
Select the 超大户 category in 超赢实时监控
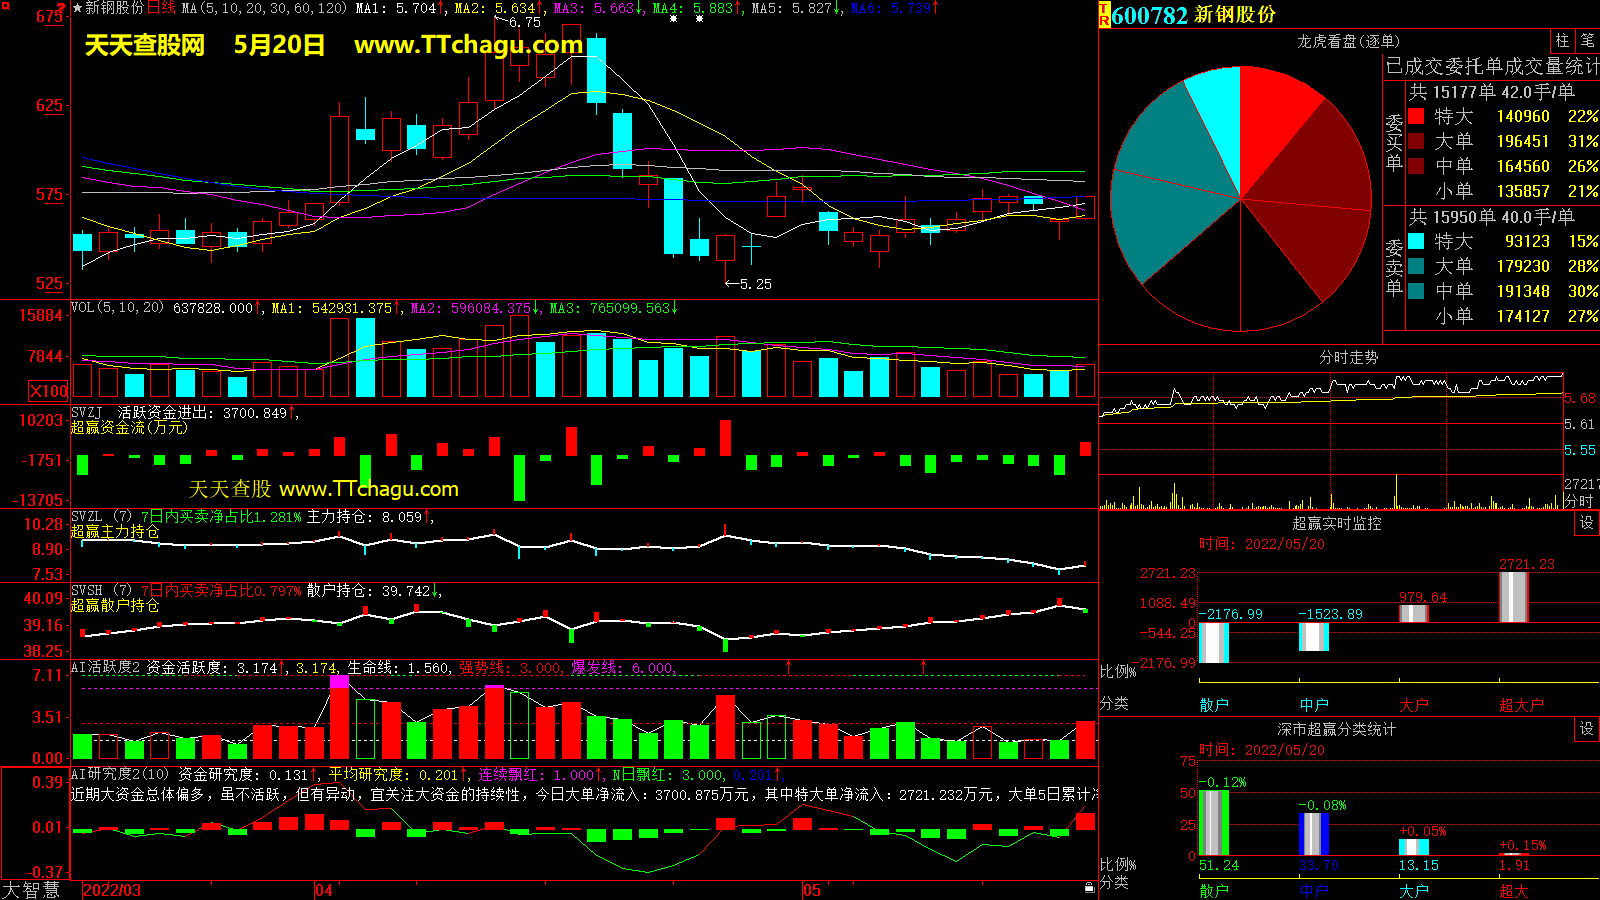click(x=1520, y=705)
